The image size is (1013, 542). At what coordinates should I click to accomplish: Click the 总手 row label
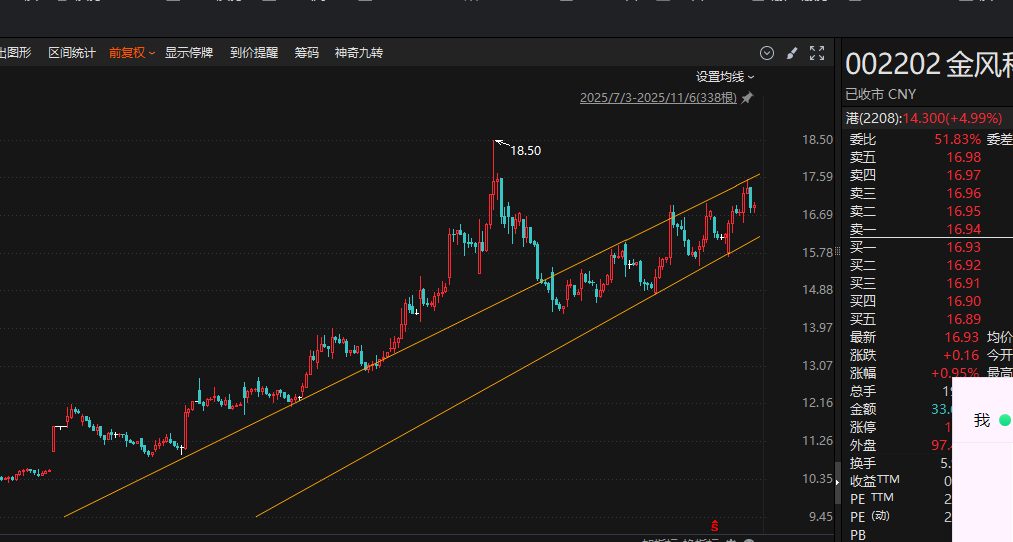pyautogui.click(x=863, y=391)
